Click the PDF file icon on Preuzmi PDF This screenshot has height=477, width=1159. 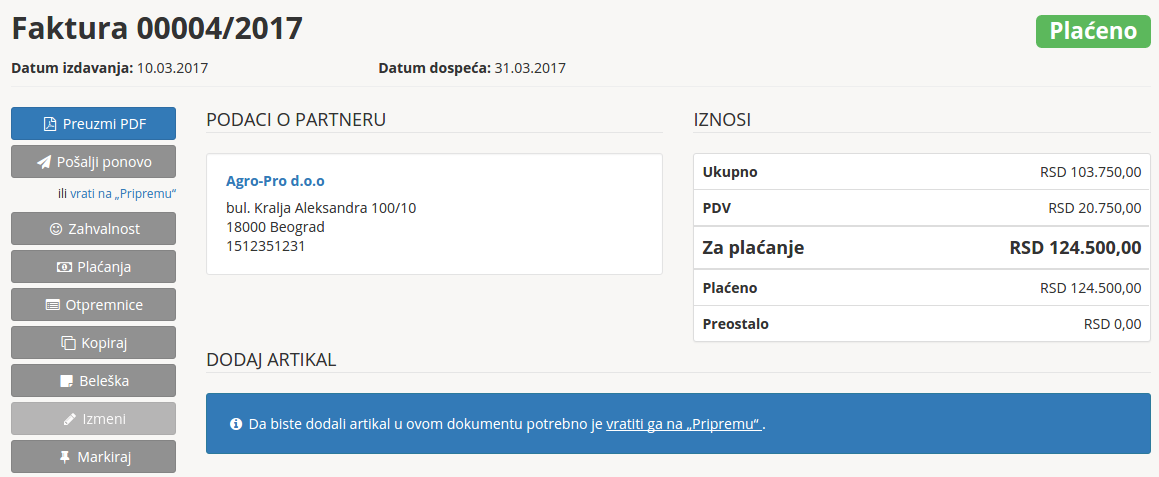(49, 124)
